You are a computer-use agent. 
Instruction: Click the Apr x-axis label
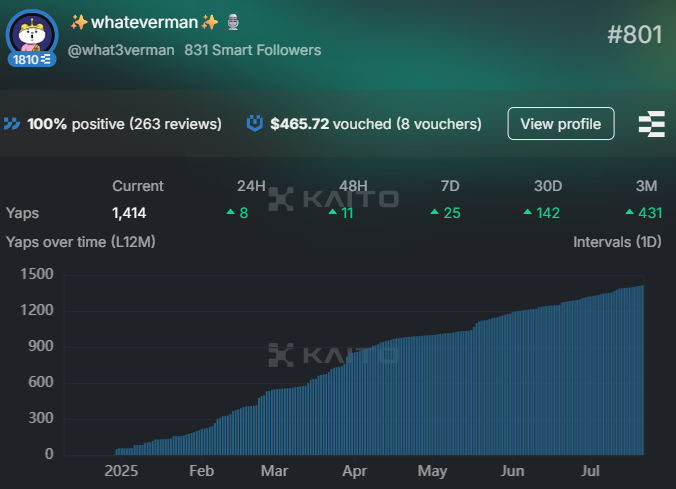(354, 471)
